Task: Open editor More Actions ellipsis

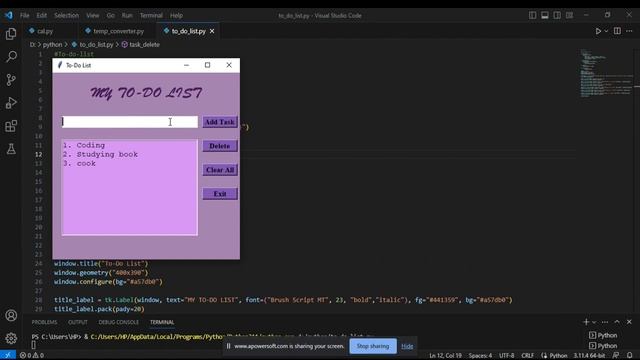Action: [x=629, y=31]
